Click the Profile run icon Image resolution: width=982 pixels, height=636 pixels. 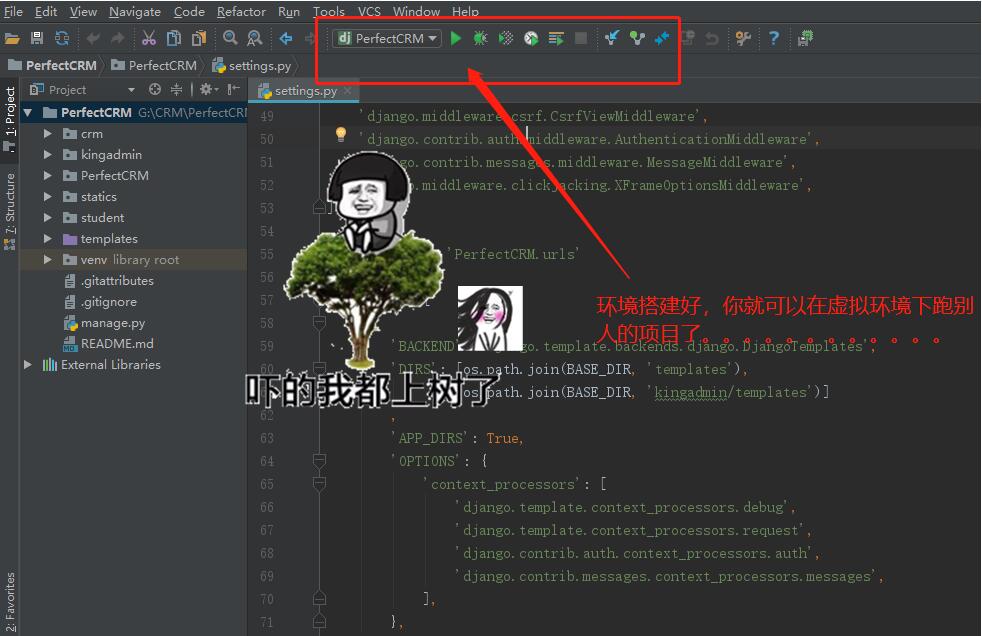point(530,38)
